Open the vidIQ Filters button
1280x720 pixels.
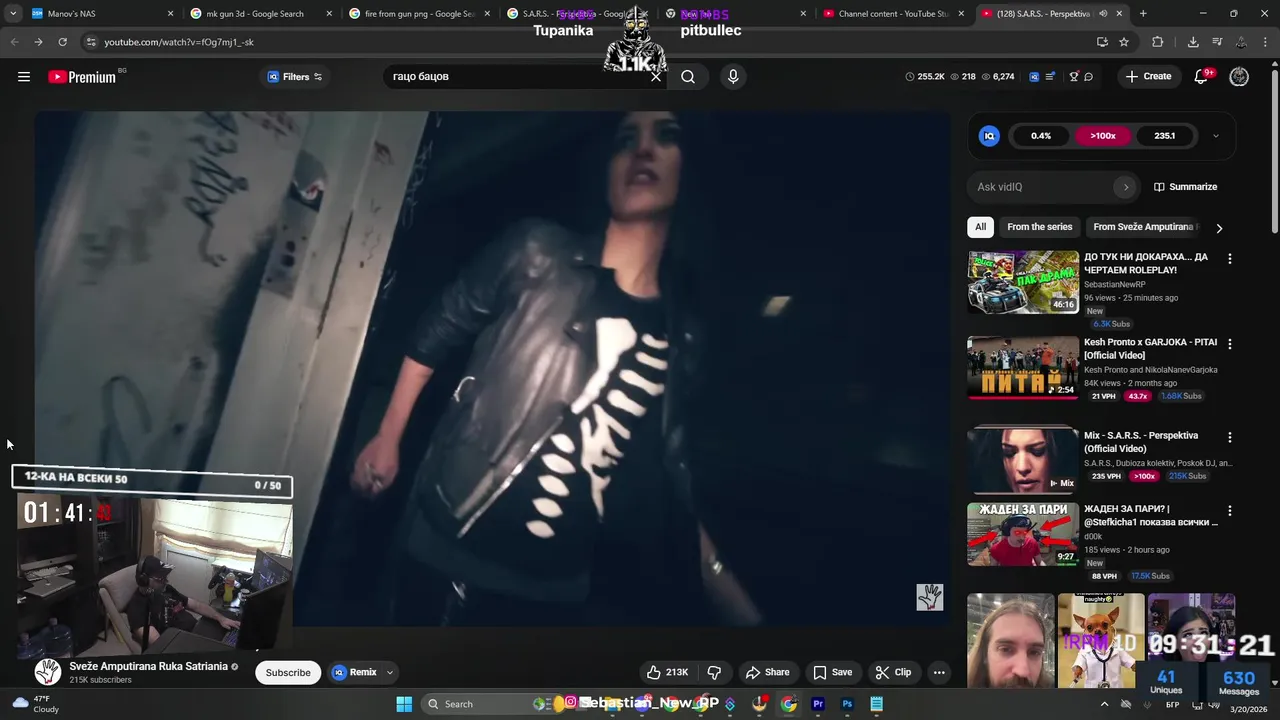pyautogui.click(x=294, y=77)
